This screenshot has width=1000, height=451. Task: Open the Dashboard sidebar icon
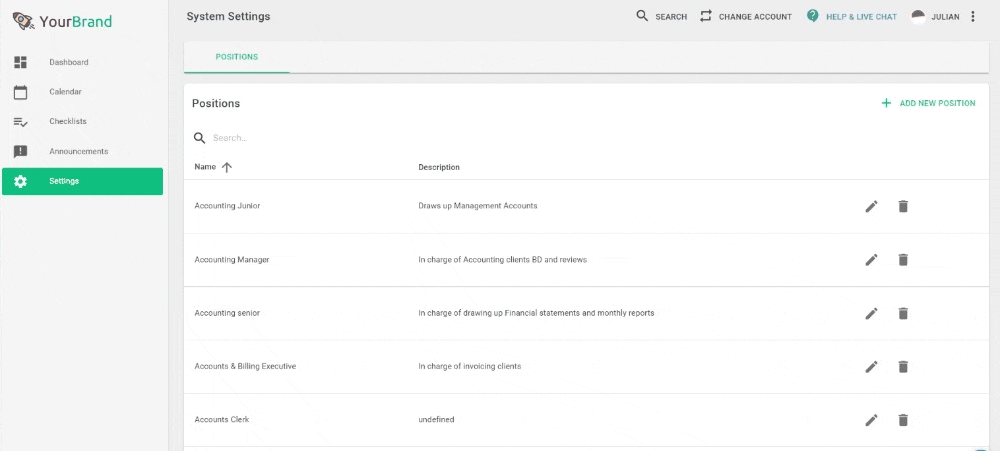[x=20, y=62]
